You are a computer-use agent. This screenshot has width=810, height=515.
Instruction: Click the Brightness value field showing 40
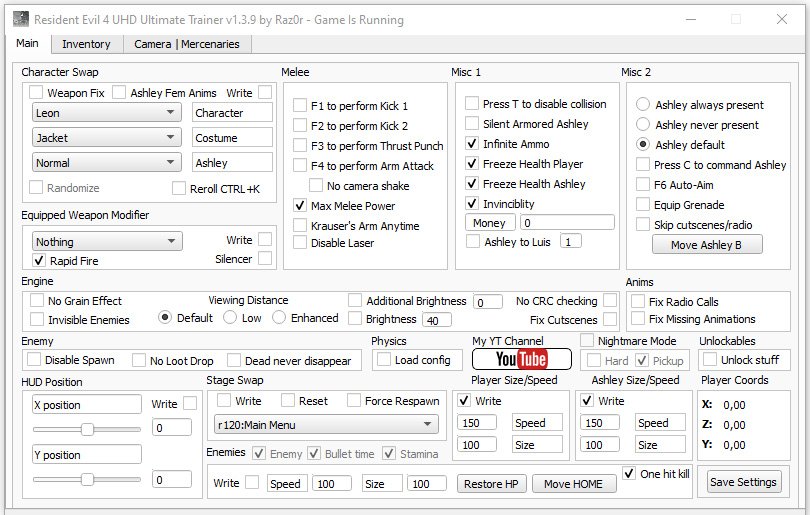point(437,320)
